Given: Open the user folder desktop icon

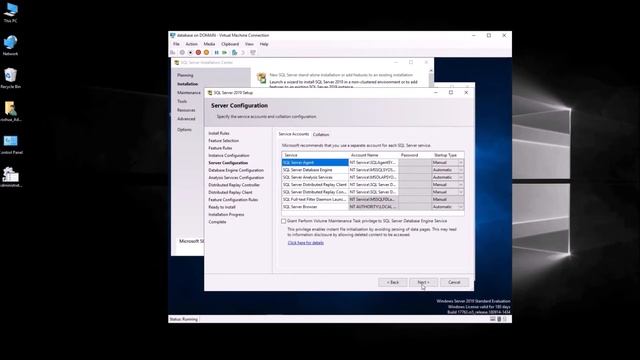Looking at the screenshot, I should pyautogui.click(x=11, y=111).
